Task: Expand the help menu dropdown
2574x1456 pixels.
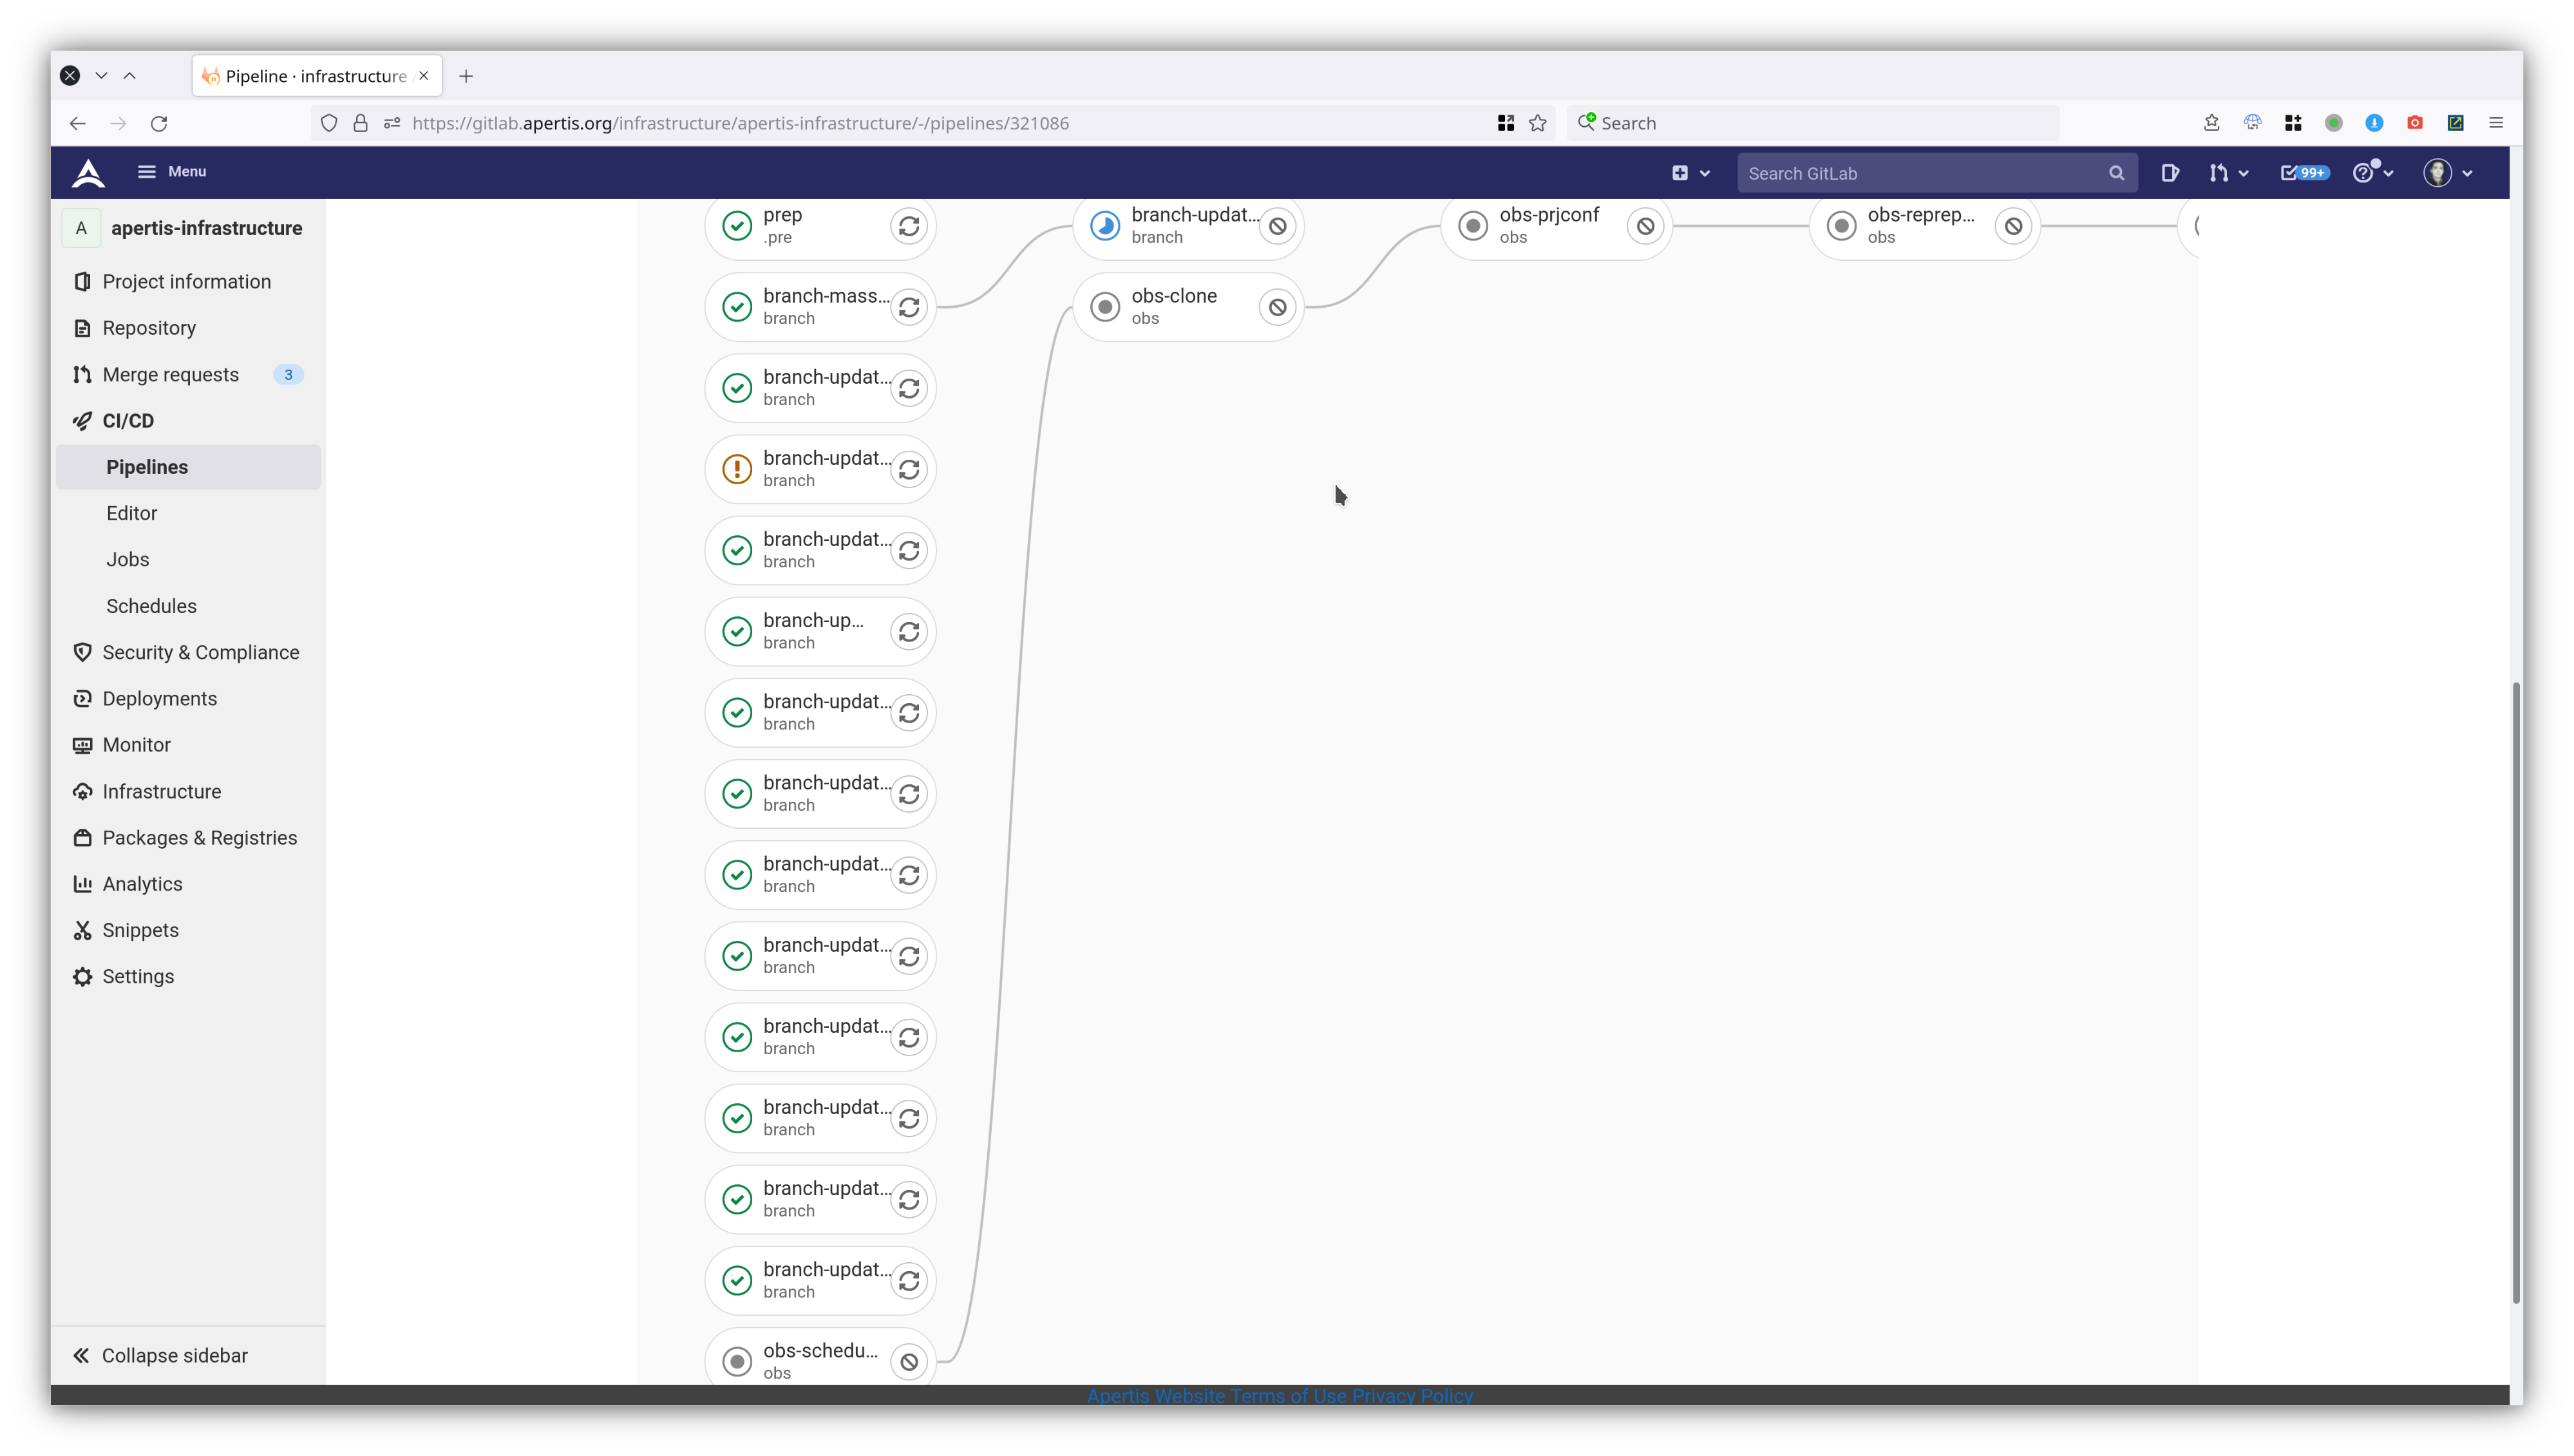Action: [2372, 173]
